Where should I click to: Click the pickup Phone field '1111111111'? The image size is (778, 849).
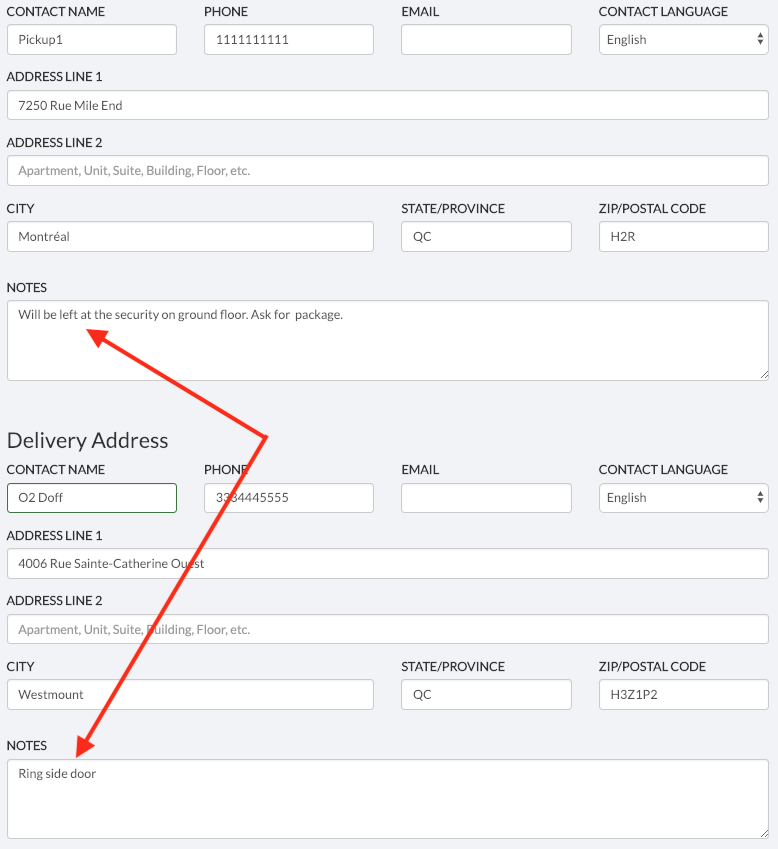pyautogui.click(x=289, y=40)
